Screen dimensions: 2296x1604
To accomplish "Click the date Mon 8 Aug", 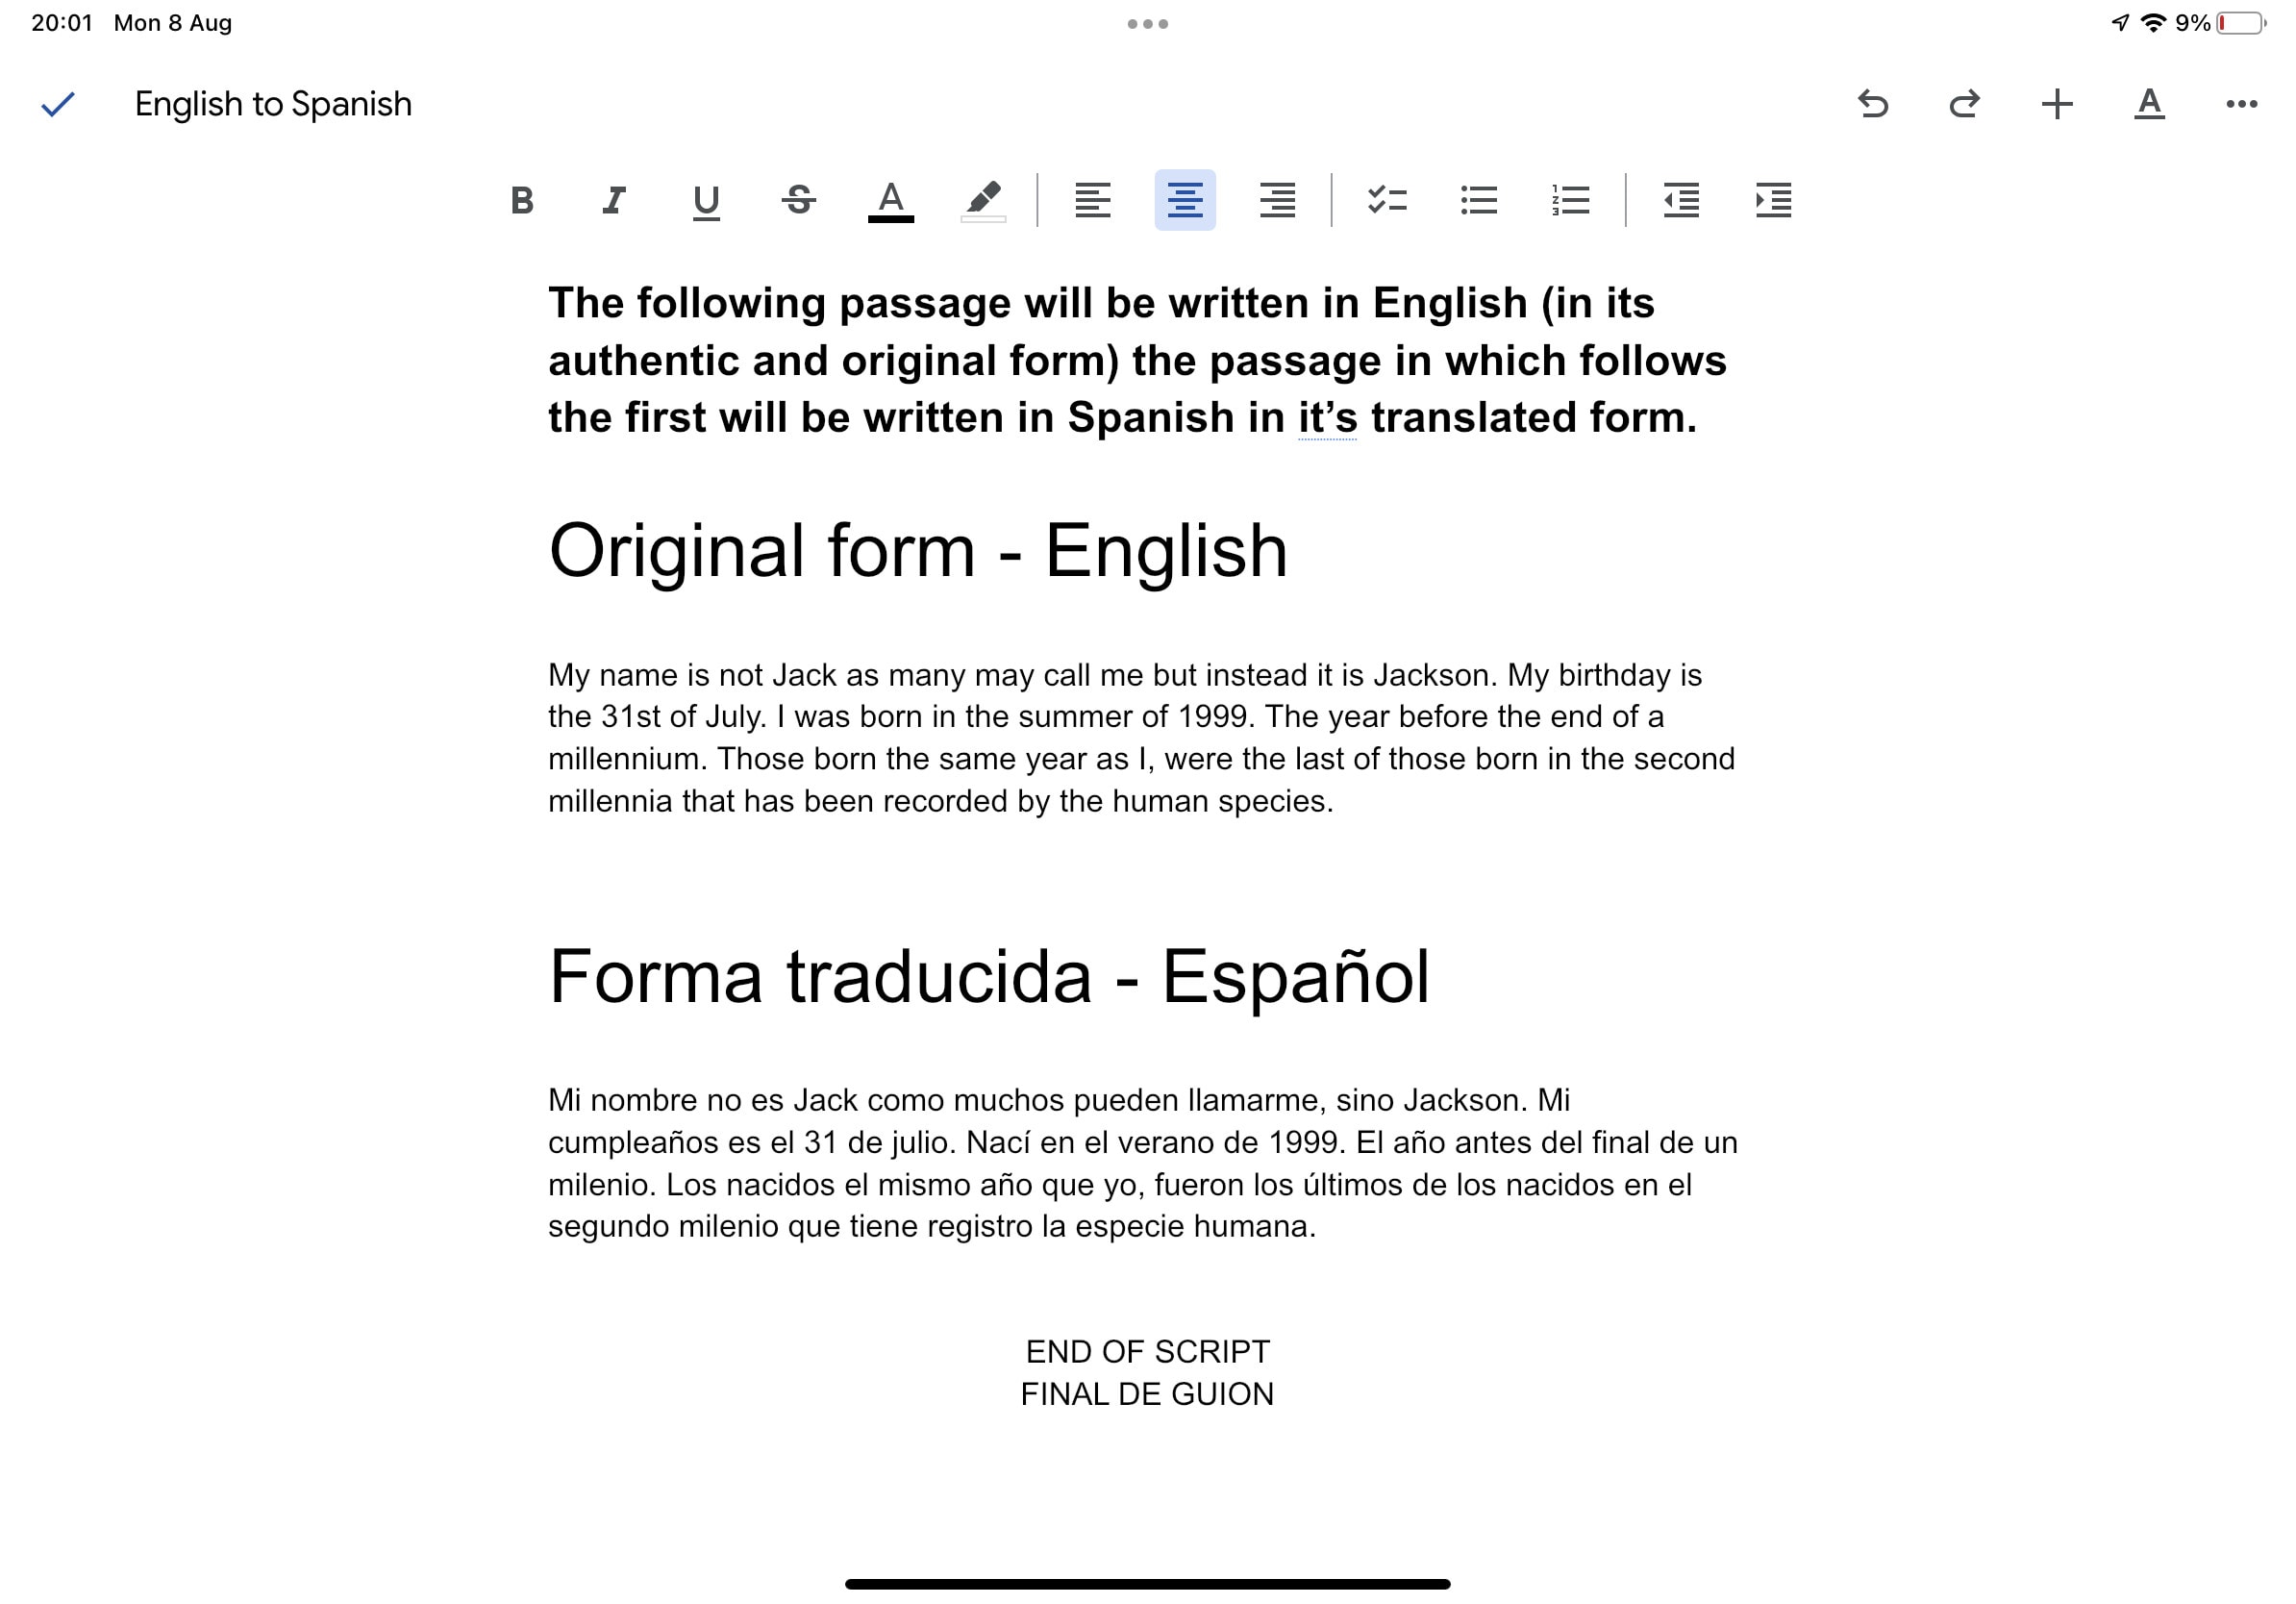I will tap(173, 23).
